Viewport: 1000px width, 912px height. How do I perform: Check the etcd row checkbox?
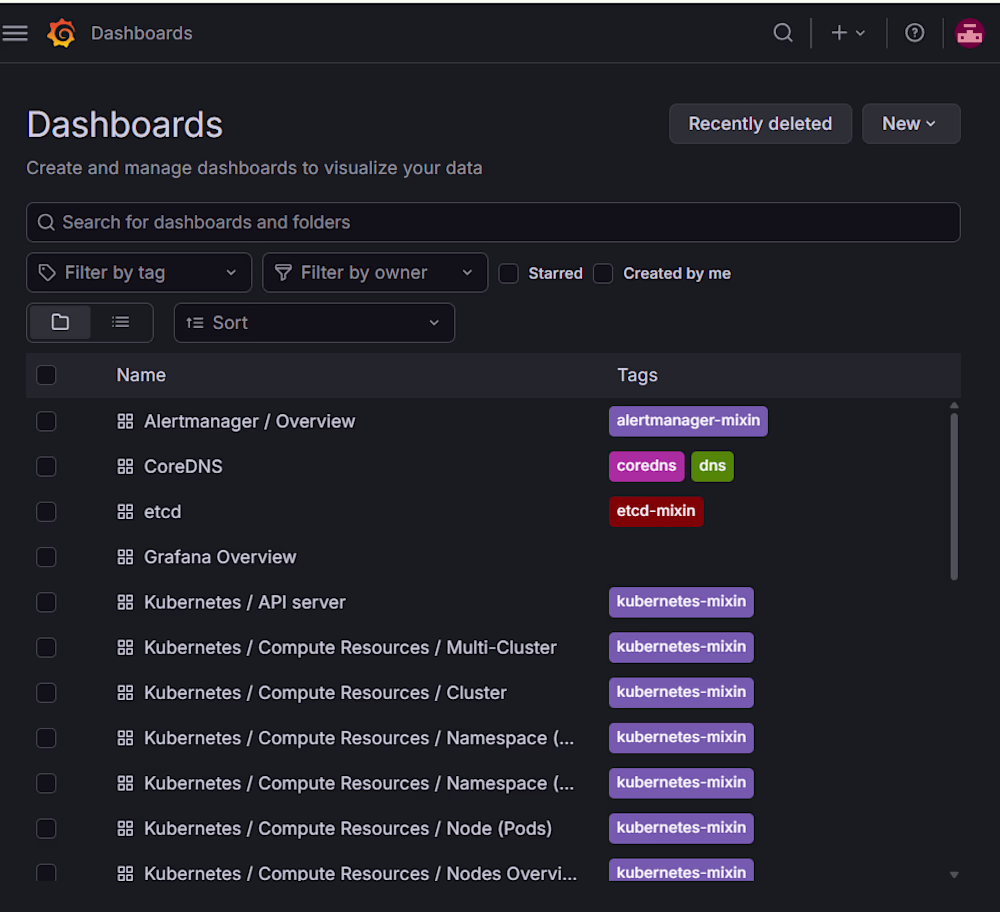pos(46,512)
